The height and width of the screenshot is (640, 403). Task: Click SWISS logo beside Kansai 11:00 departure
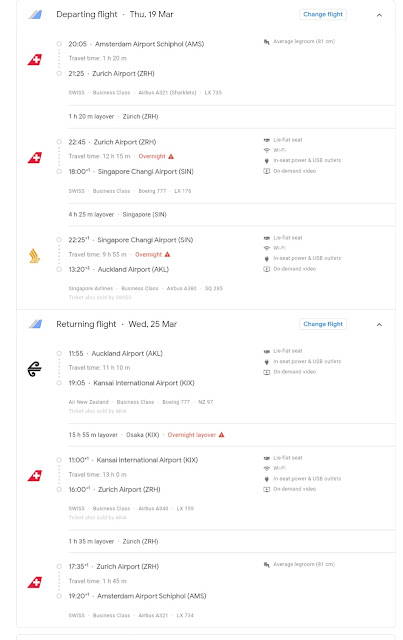[35, 476]
